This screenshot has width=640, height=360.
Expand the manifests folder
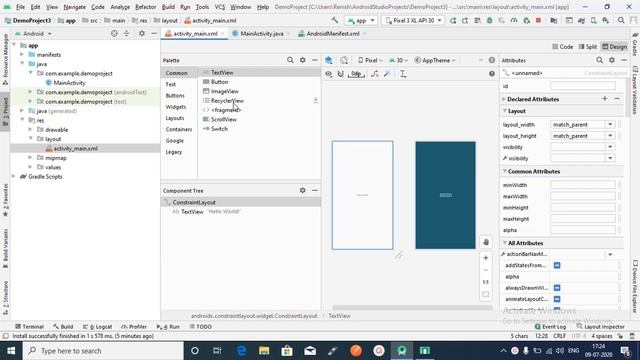(x=22, y=55)
